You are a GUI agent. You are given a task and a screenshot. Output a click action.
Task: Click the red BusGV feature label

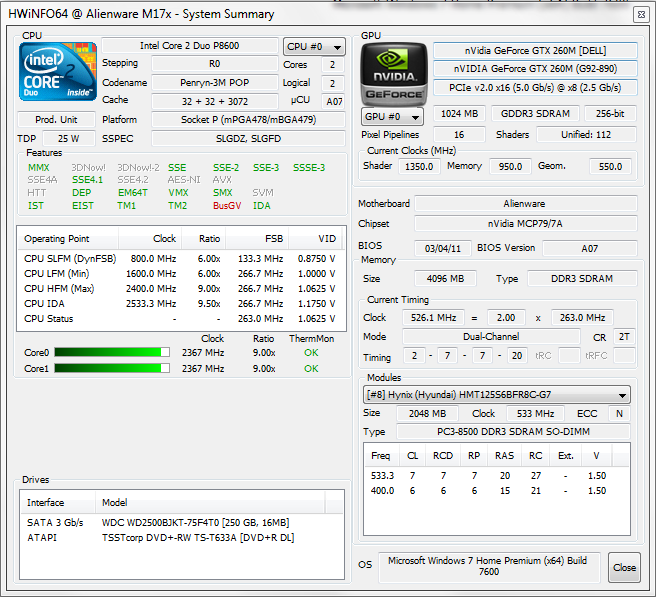[227, 205]
